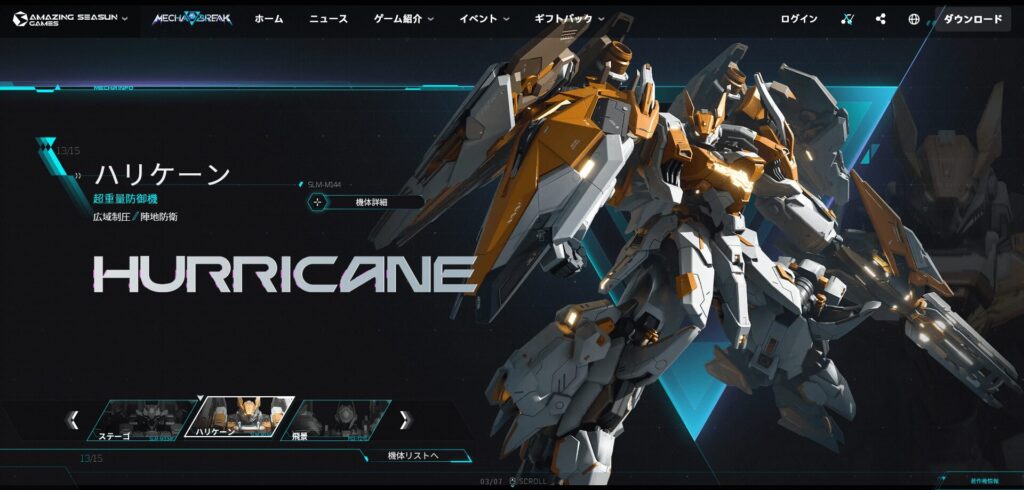Expand the イベント dropdown menu

484,19
